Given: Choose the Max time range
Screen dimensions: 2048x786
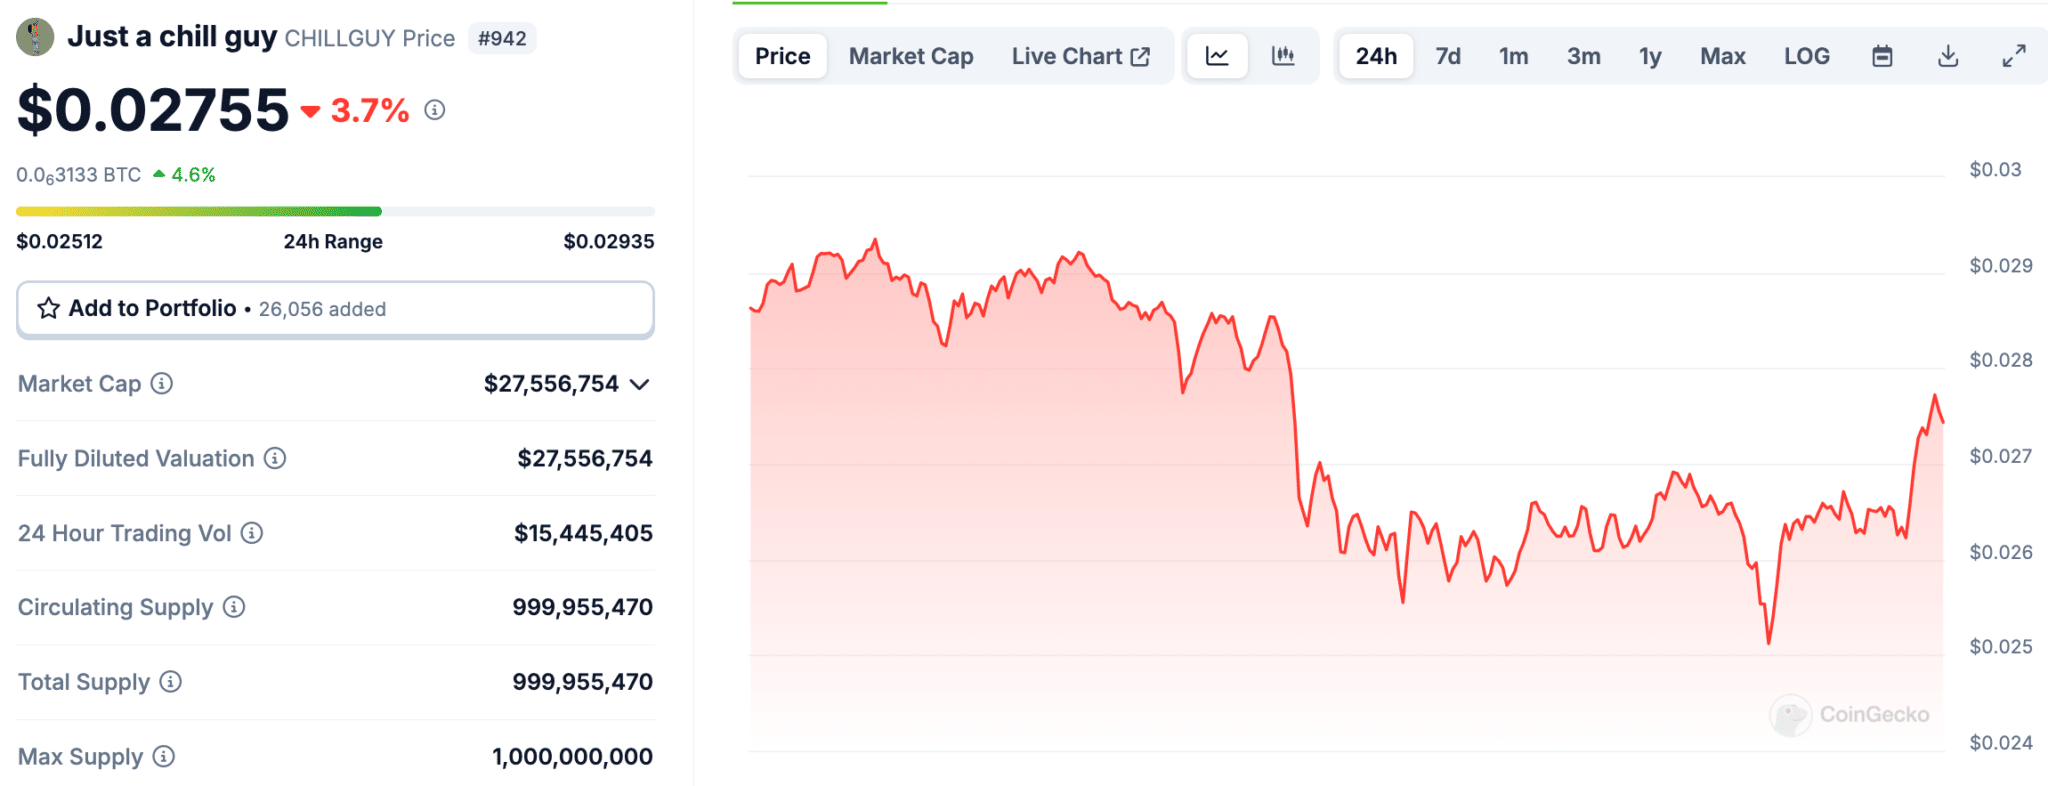Looking at the screenshot, I should coord(1722,56).
